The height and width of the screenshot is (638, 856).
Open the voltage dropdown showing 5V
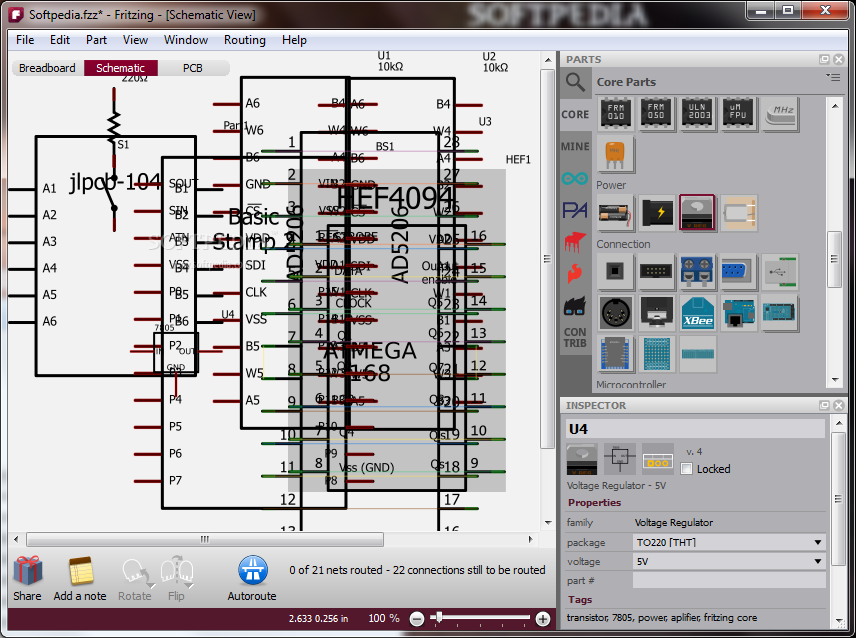click(729, 562)
